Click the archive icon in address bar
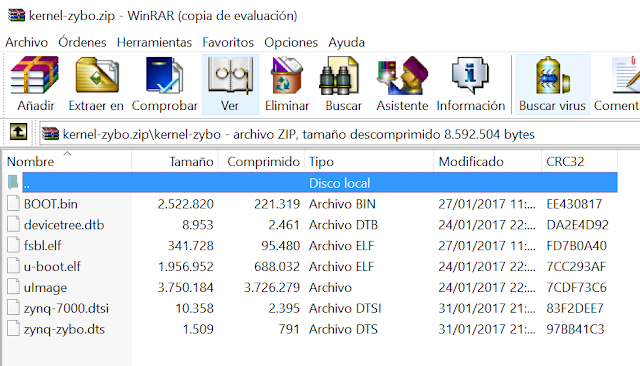 [x=51, y=133]
